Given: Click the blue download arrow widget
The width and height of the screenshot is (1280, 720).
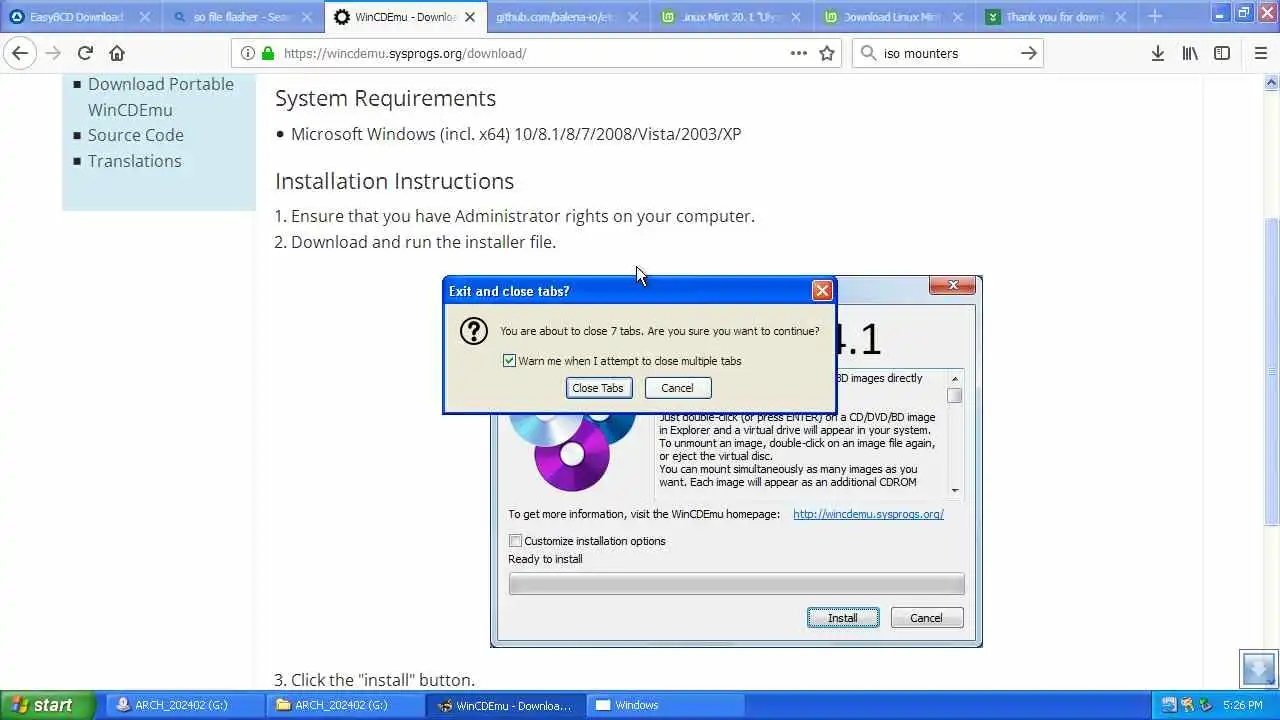Looking at the screenshot, I should point(1259,668).
